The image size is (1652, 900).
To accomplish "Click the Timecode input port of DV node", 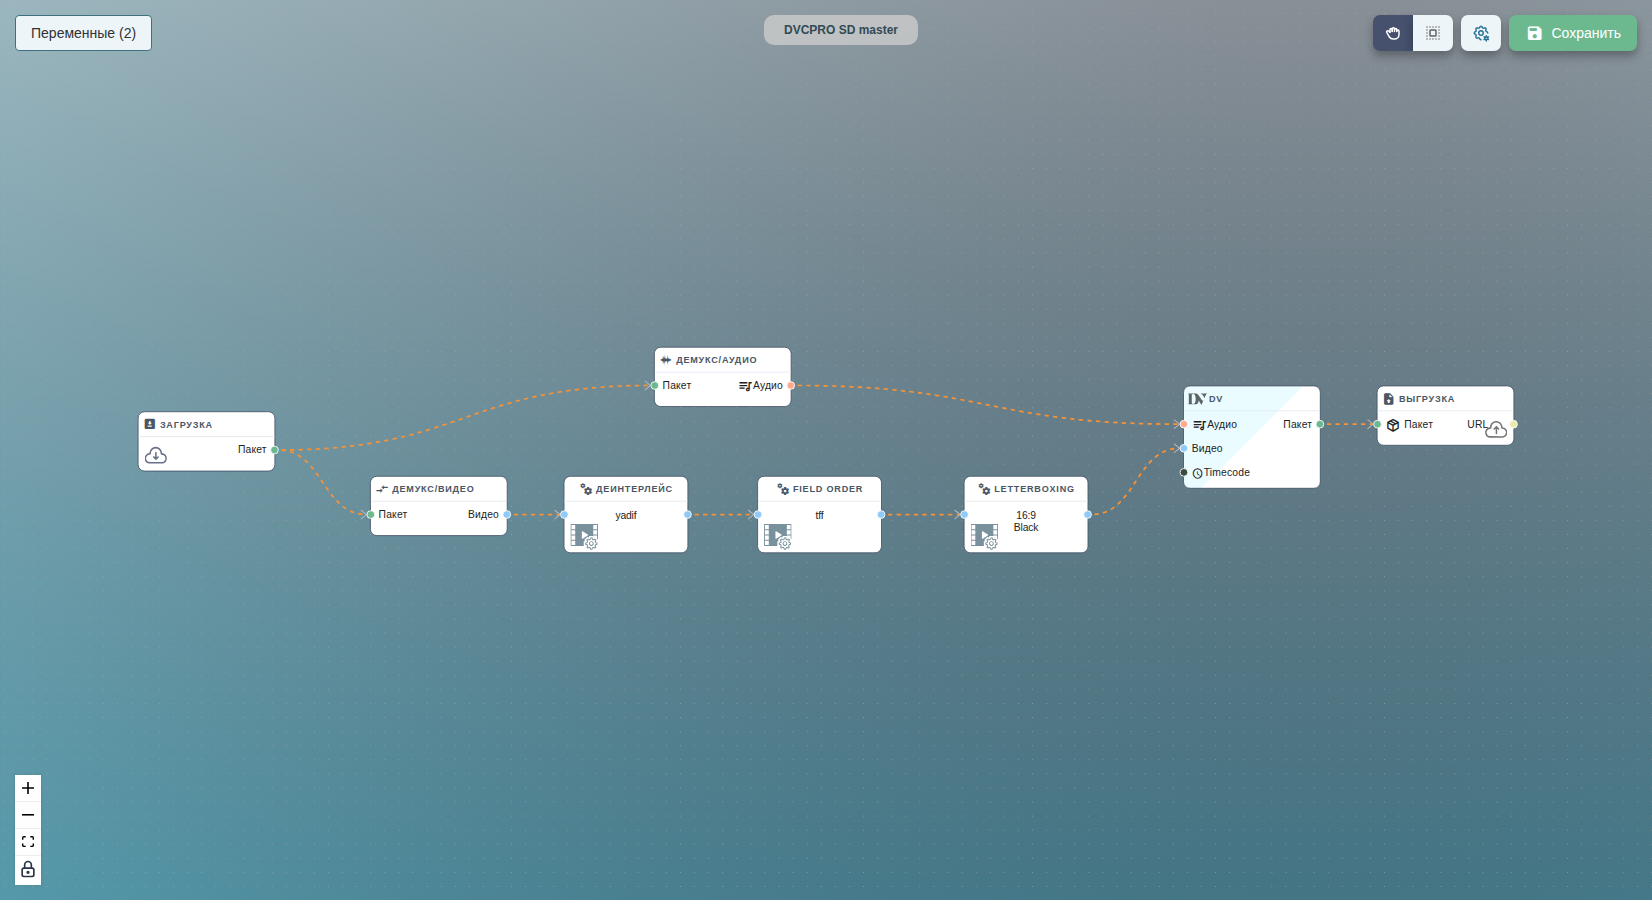I will tap(1184, 473).
